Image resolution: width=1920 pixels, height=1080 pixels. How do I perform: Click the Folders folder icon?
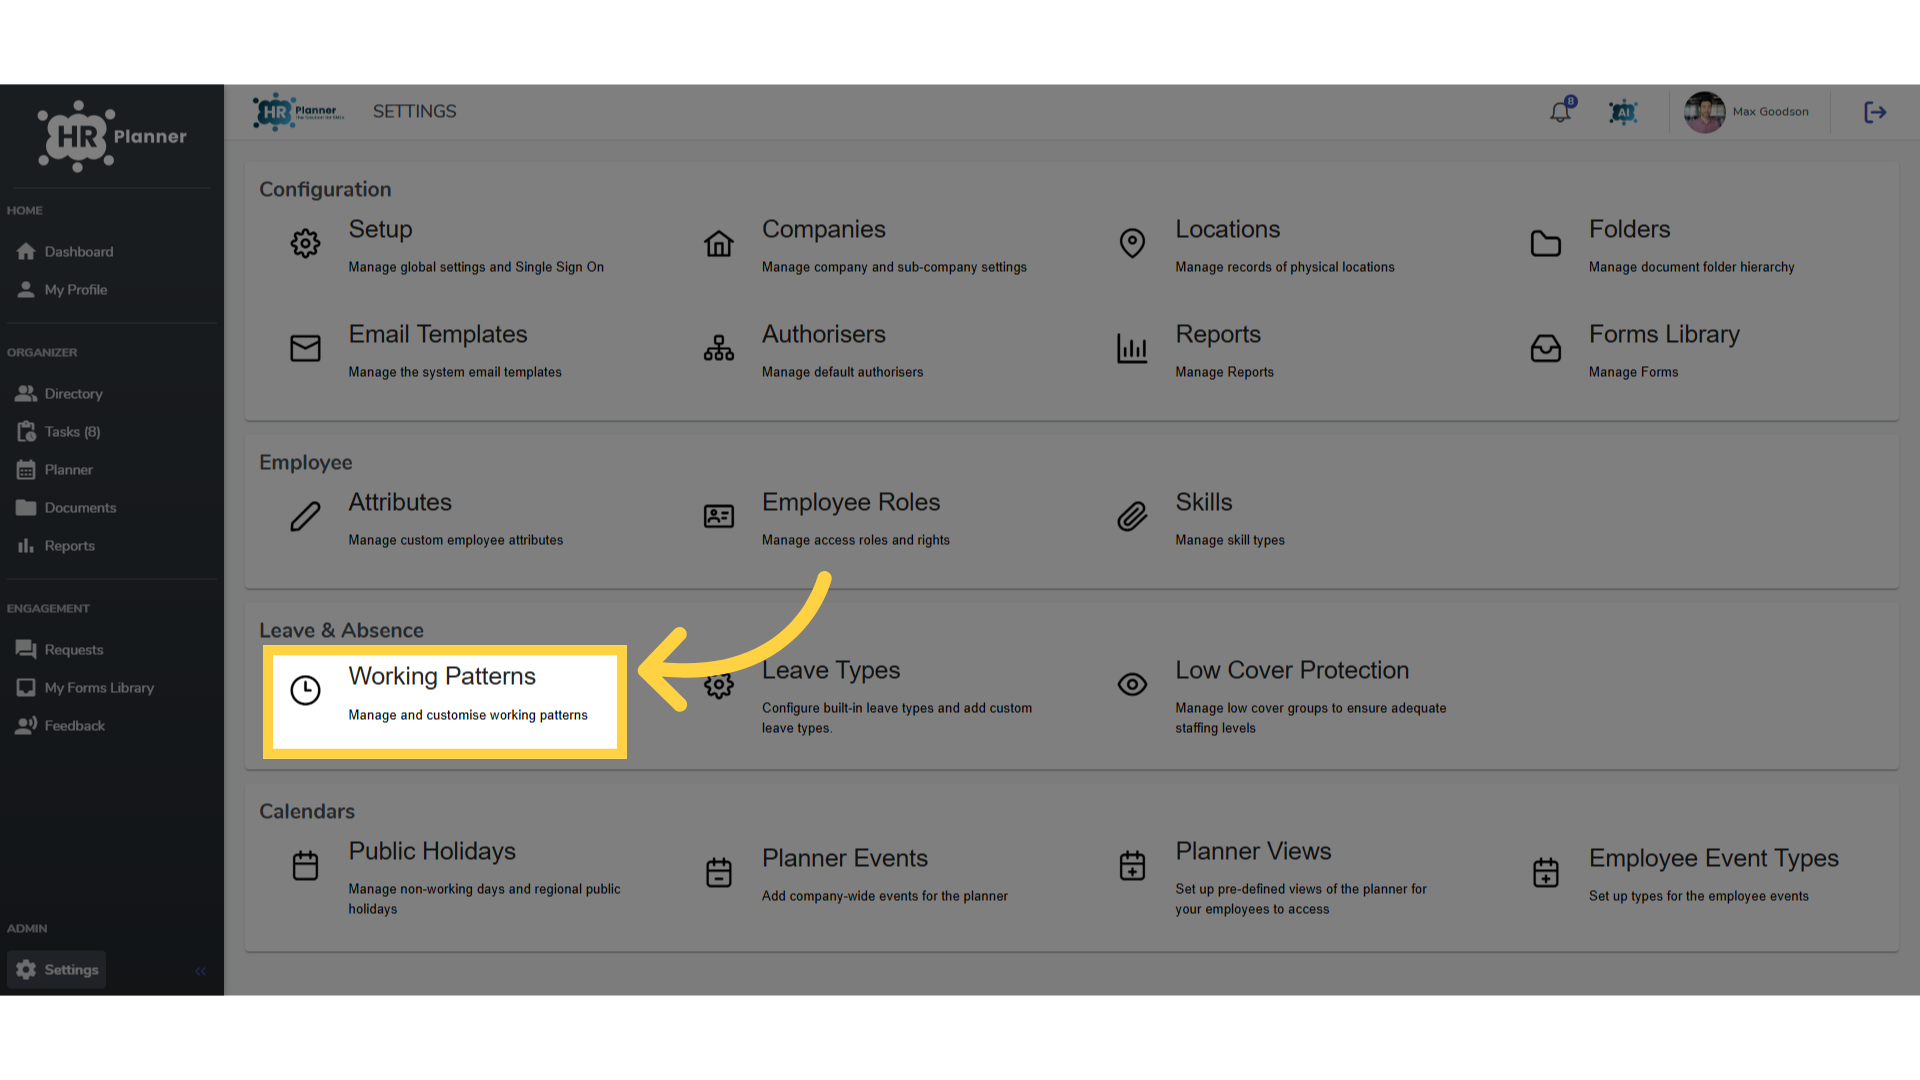[x=1546, y=243]
